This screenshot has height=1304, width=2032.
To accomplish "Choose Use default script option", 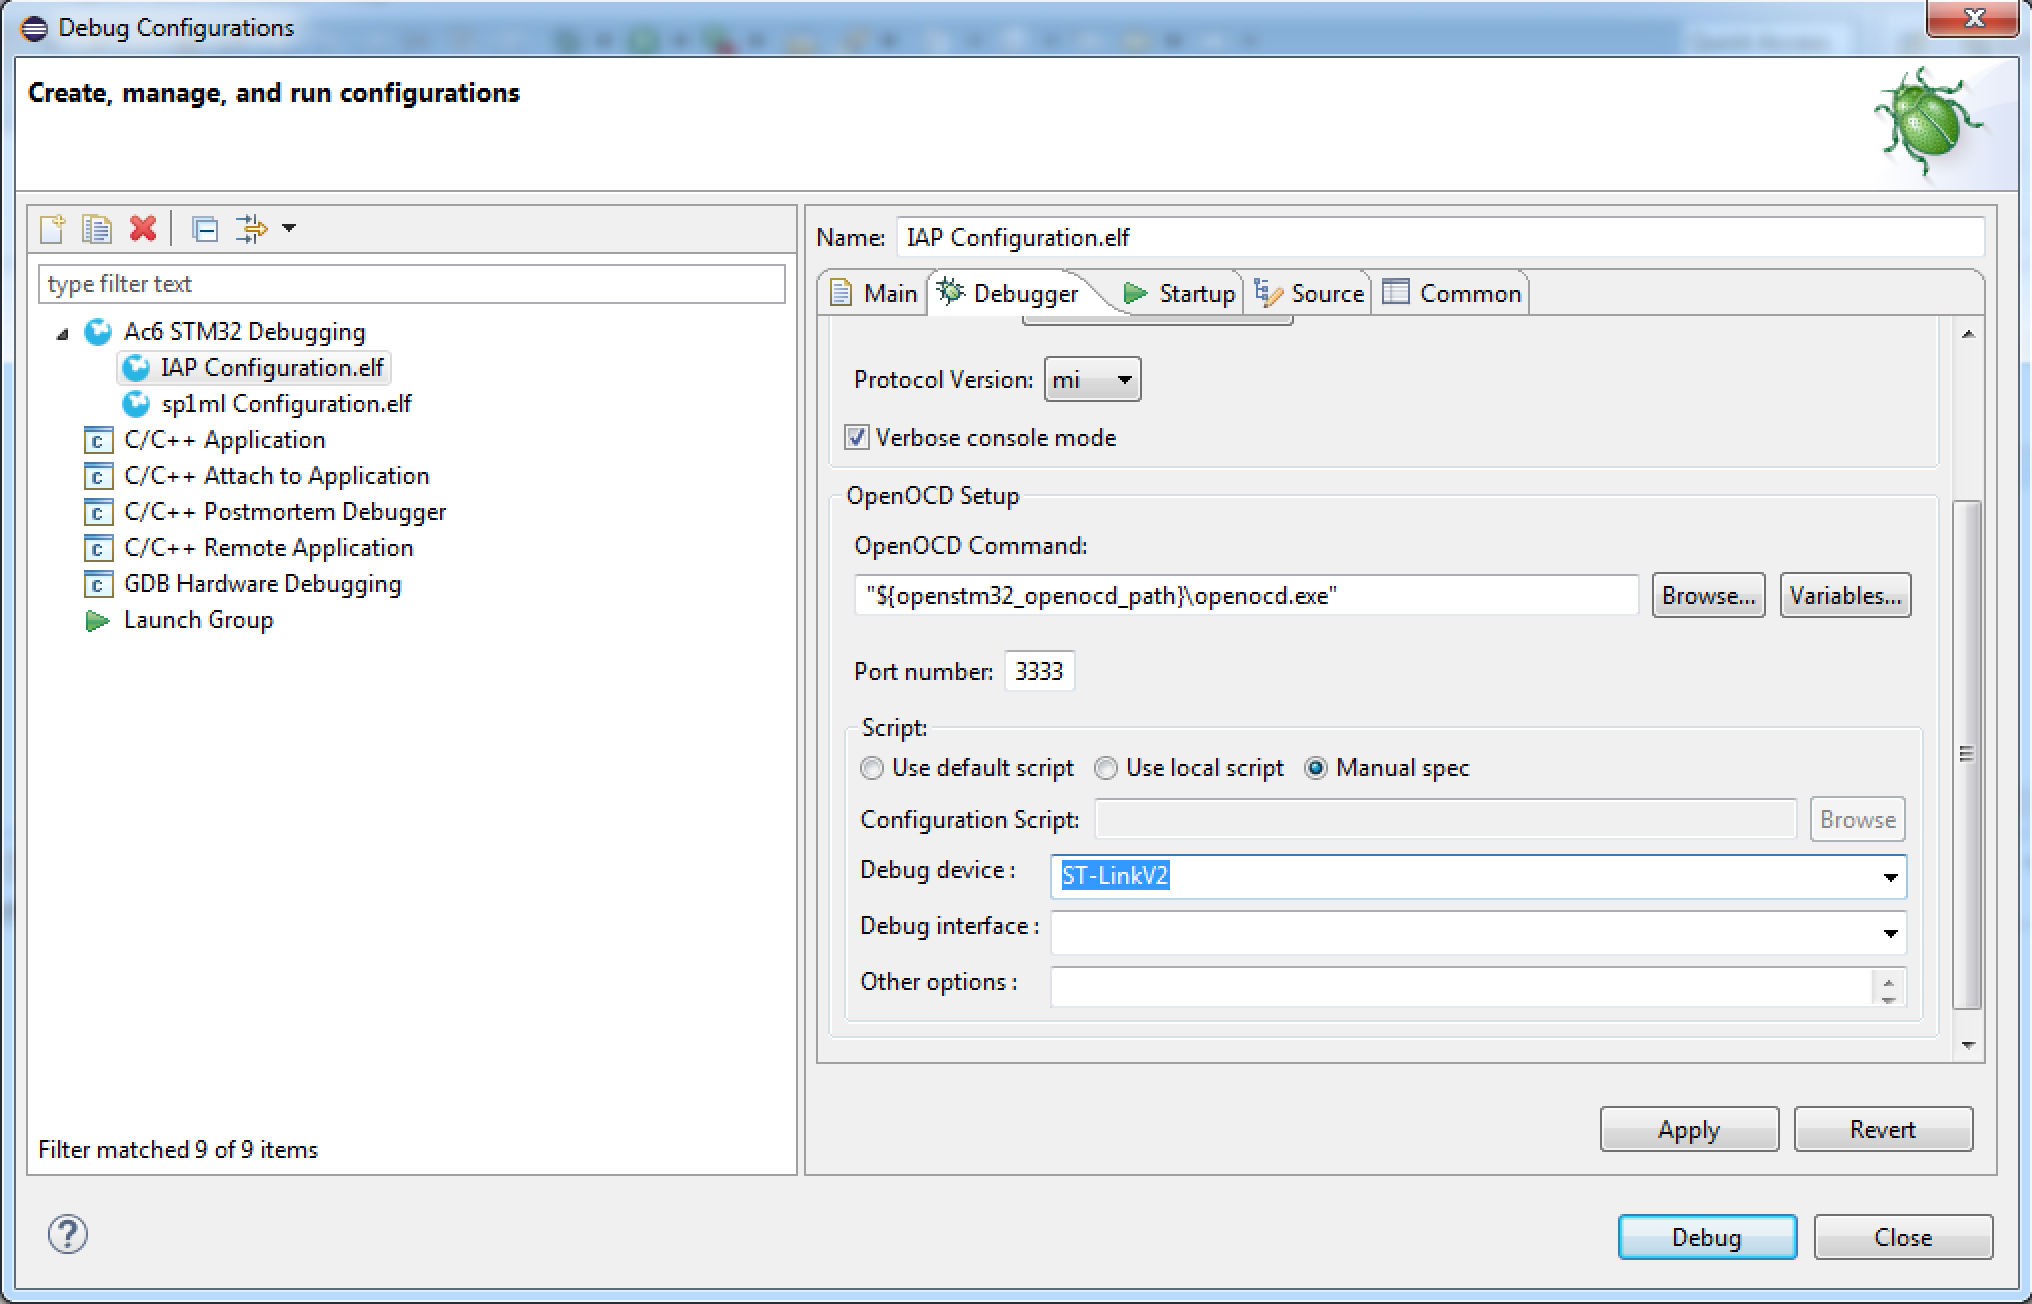I will tap(872, 768).
